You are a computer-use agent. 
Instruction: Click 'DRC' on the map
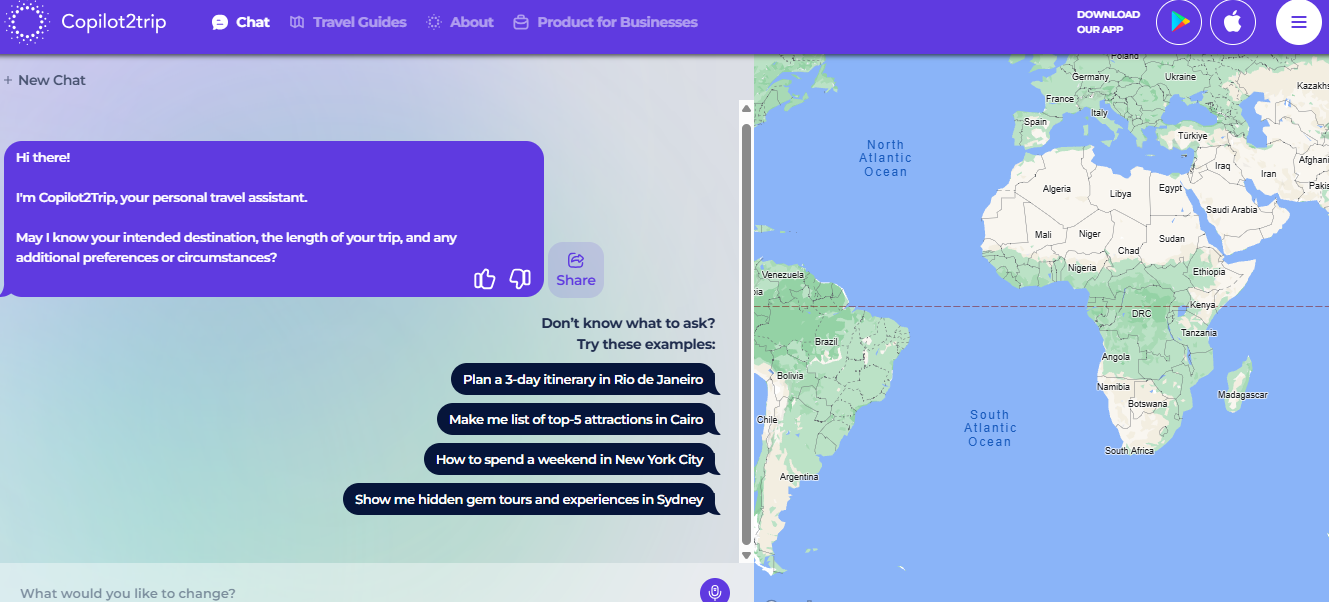[x=1141, y=313]
